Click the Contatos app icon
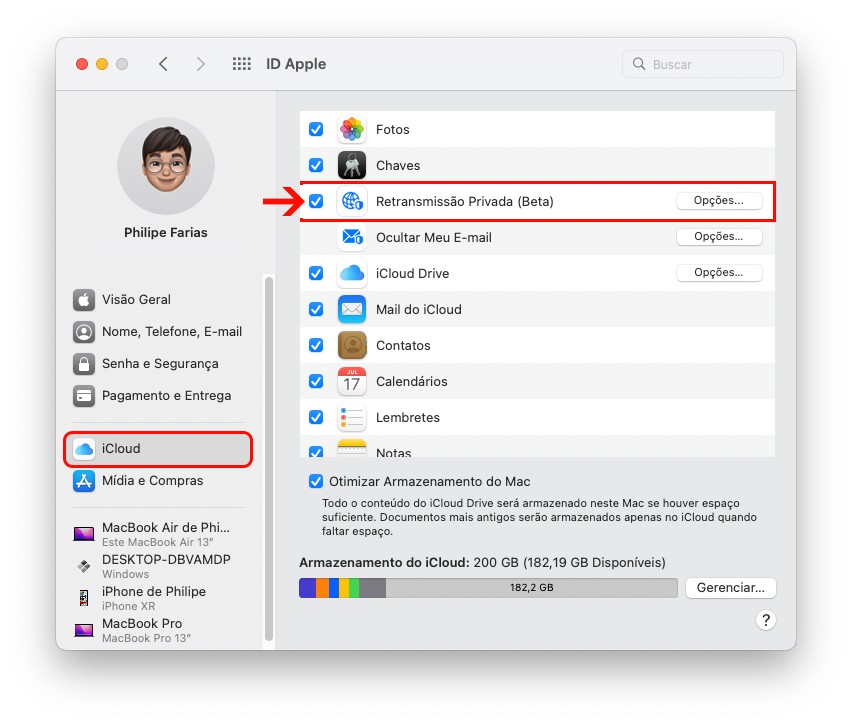This screenshot has height=724, width=852. point(352,345)
